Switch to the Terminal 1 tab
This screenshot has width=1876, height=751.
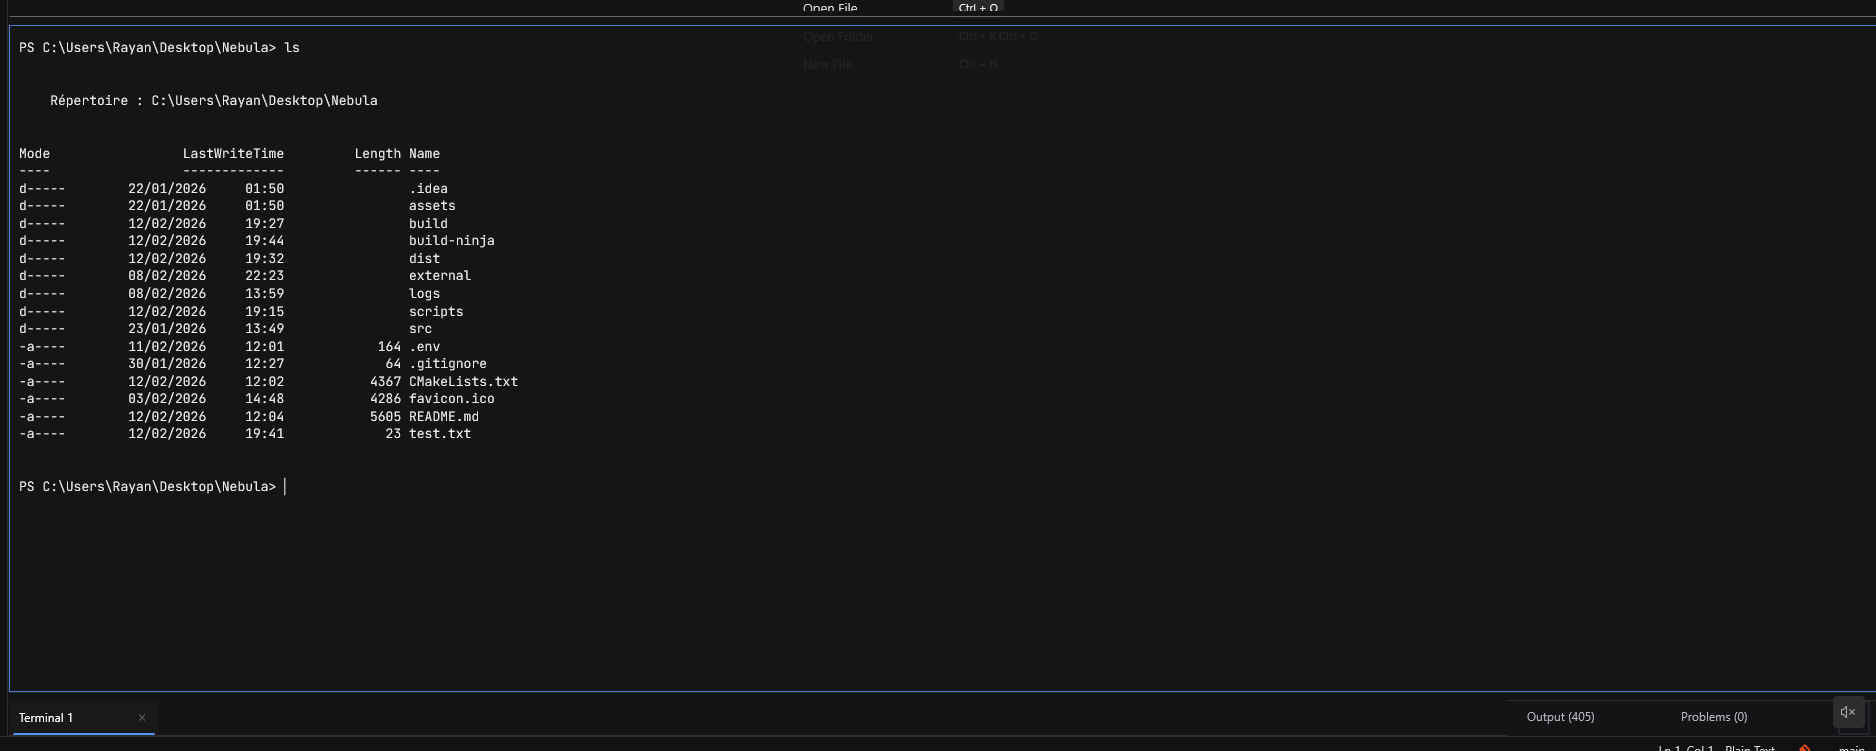click(82, 717)
